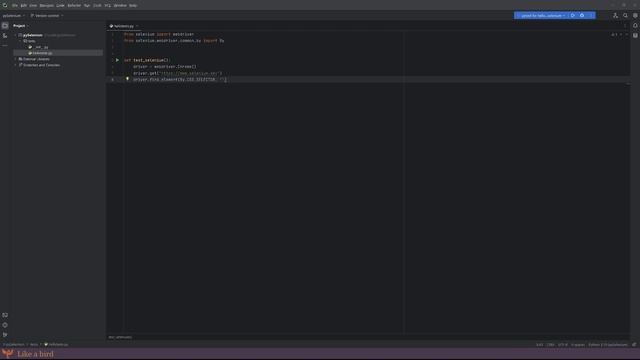The image size is (640, 360).
Task: Click caret position in status bar
Action: [x=540, y=345]
